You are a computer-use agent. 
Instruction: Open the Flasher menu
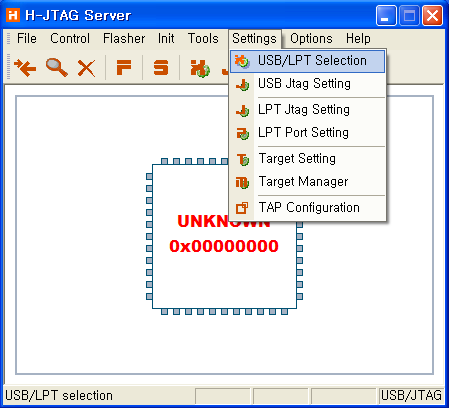tap(124, 38)
